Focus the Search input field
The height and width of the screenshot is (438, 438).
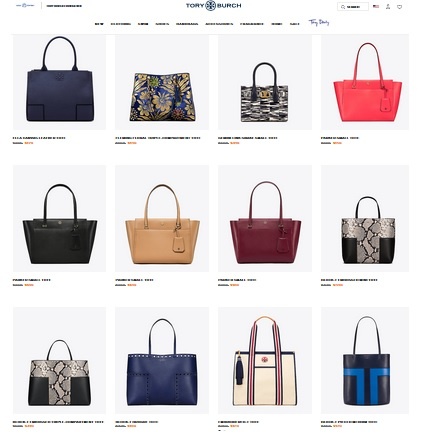click(x=353, y=7)
